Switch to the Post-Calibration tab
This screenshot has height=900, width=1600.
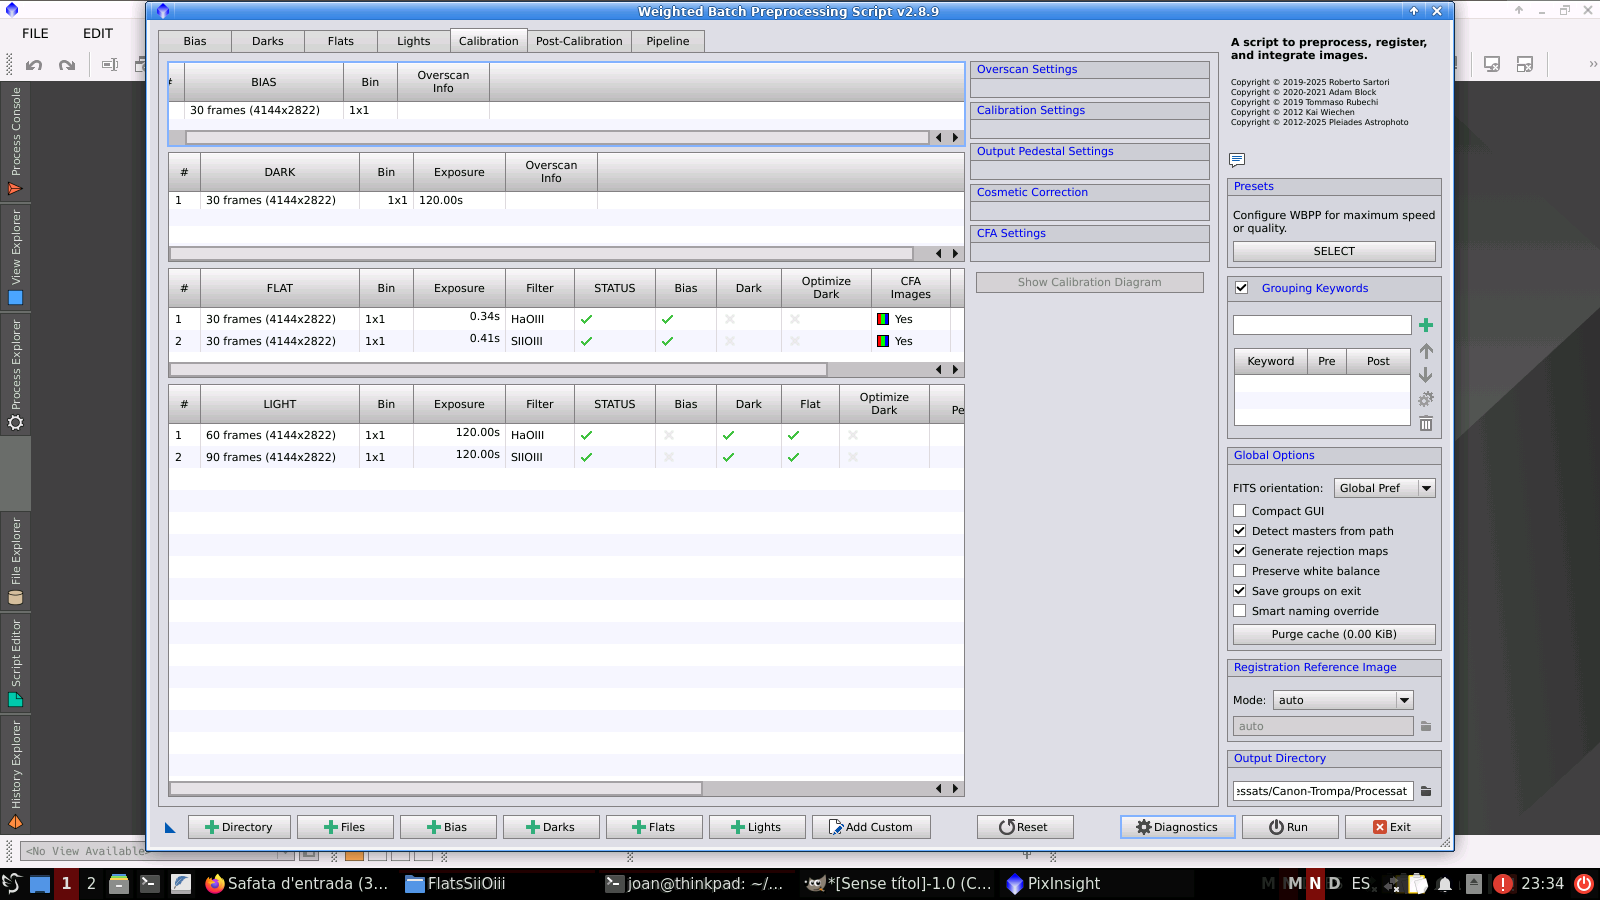[x=579, y=41]
